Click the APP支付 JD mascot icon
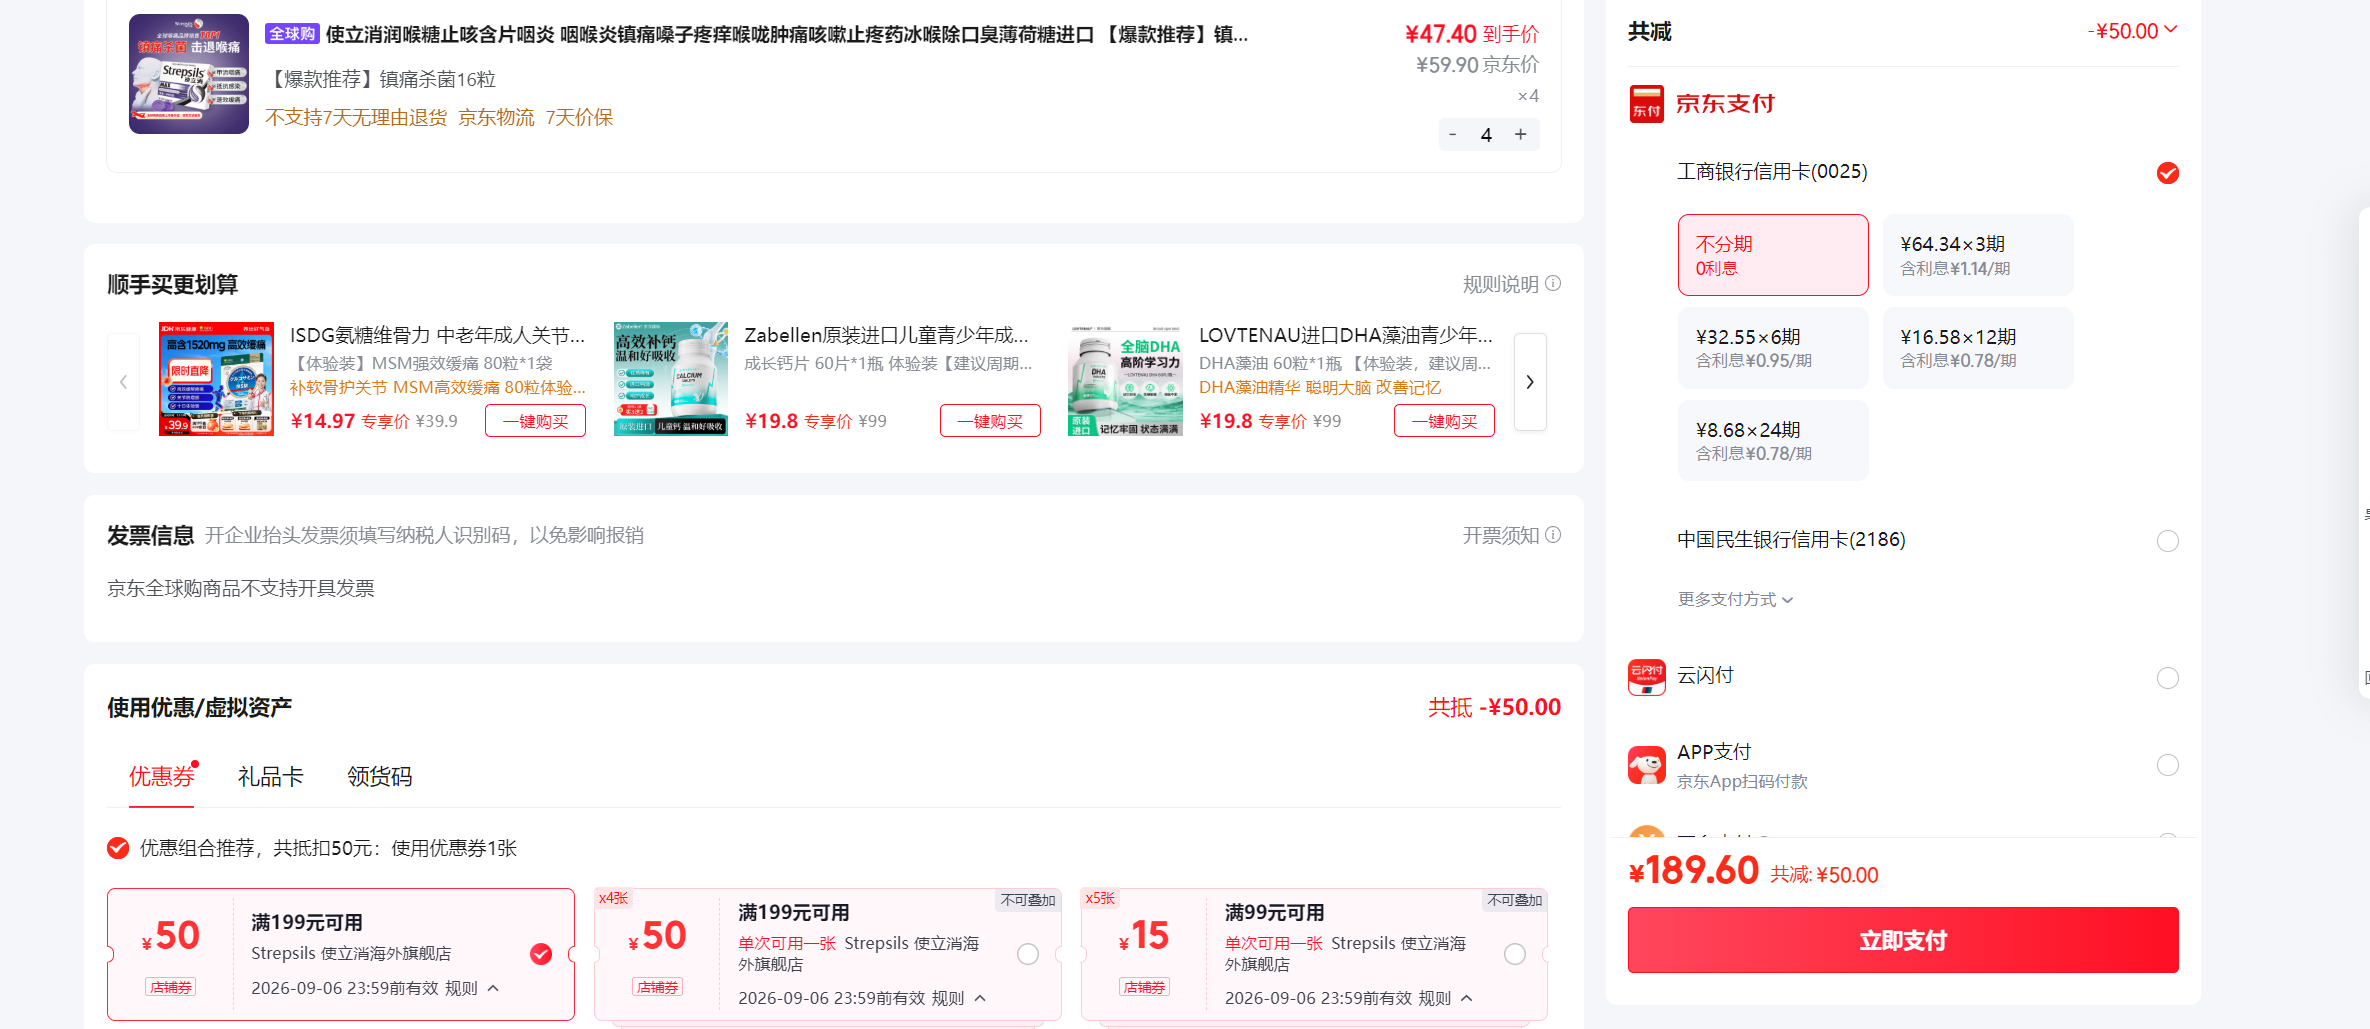The width and height of the screenshot is (2370, 1029). pyautogui.click(x=1646, y=765)
